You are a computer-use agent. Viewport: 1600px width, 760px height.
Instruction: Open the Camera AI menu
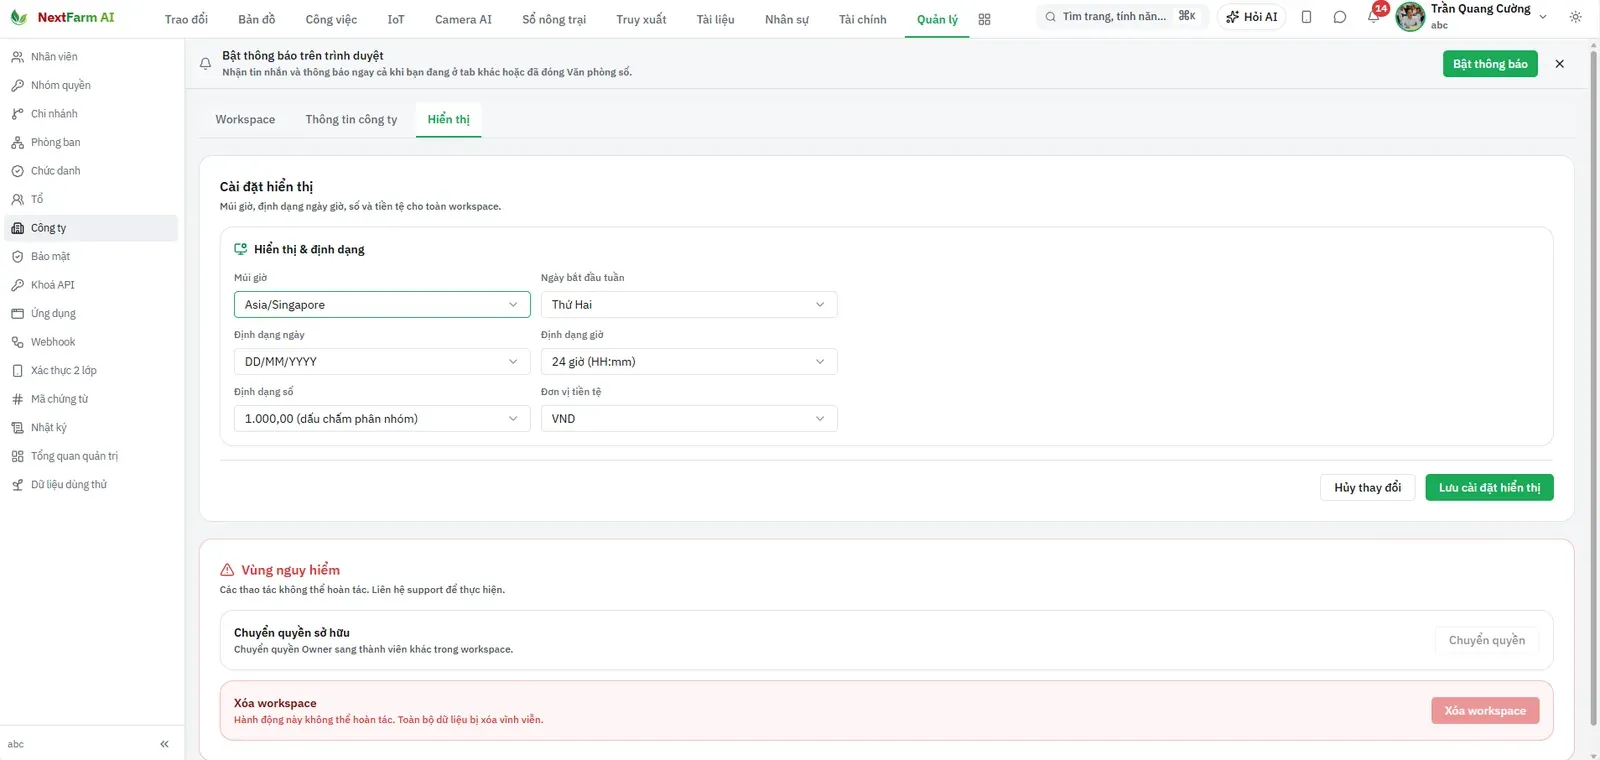[463, 19]
